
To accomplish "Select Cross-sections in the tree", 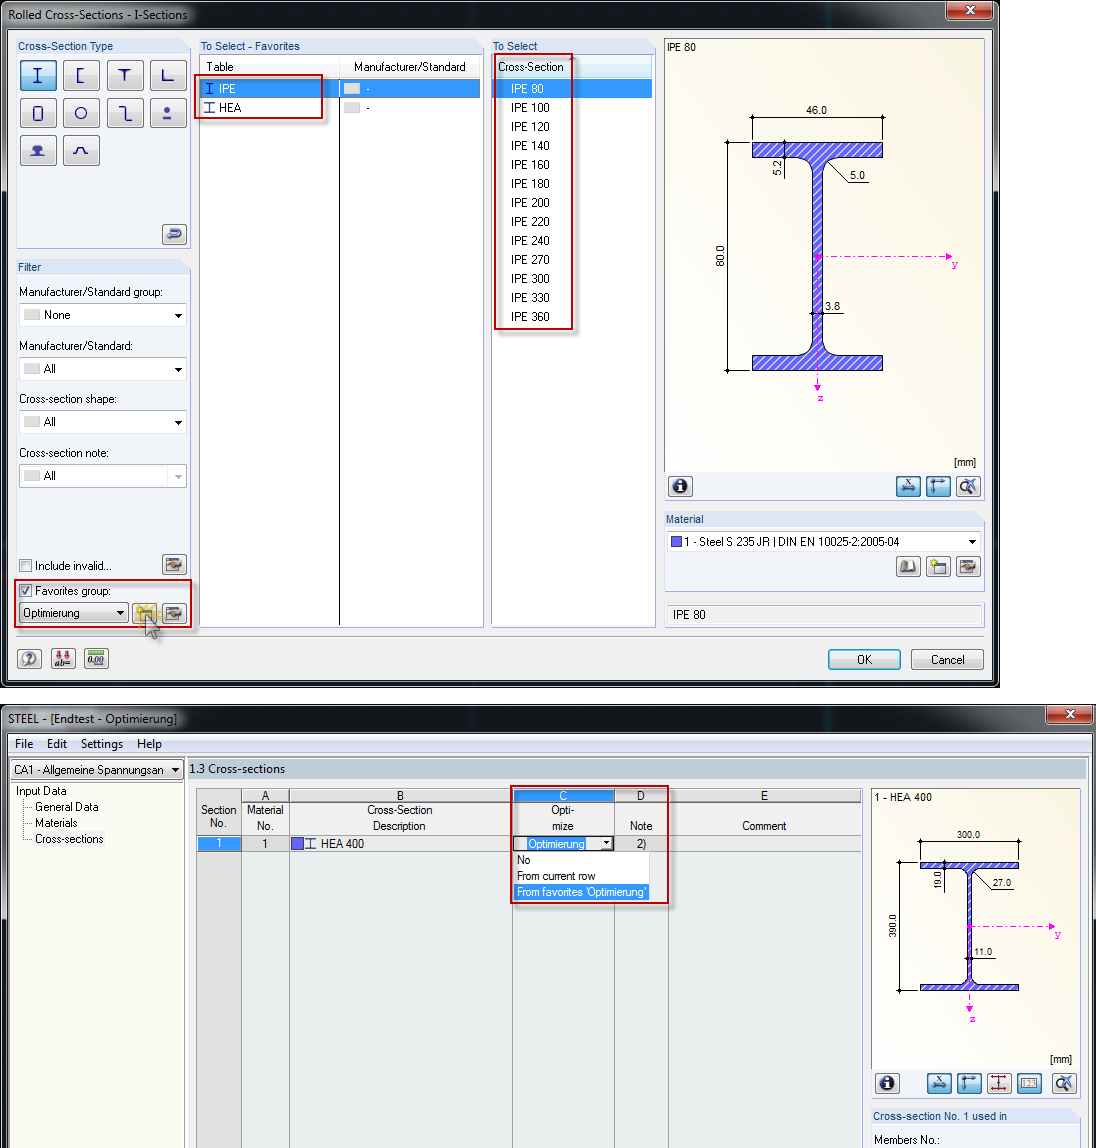I will click(x=70, y=839).
